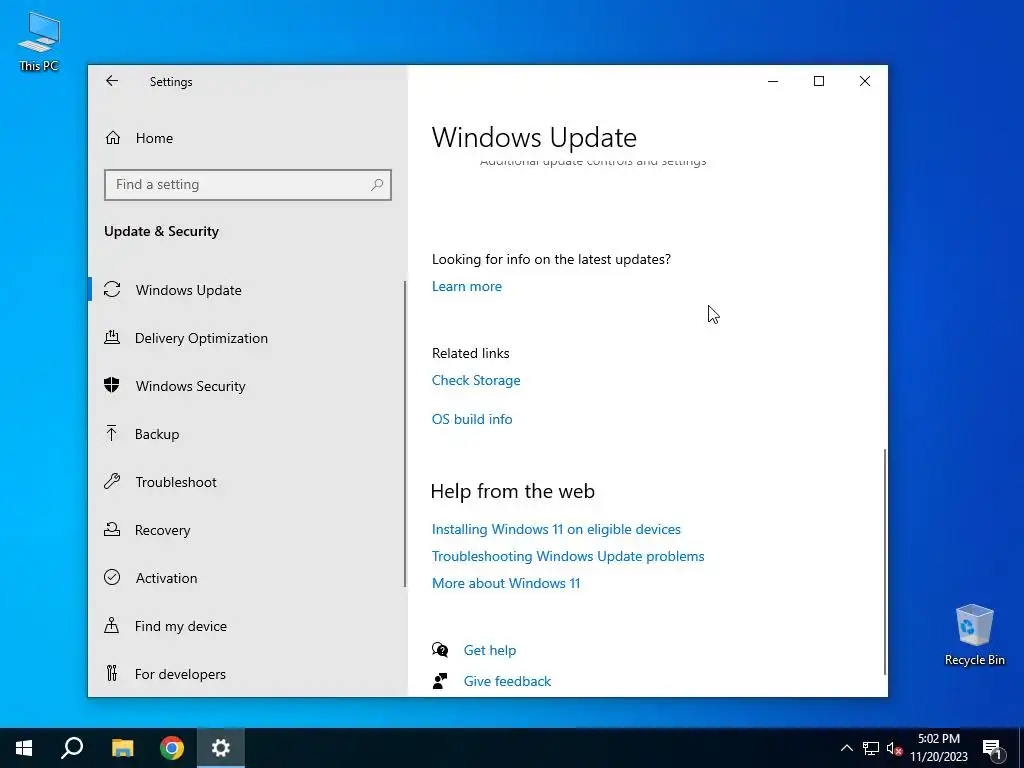Click the Give feedback person icon
Screen dimensions: 1024x768
pos(440,681)
